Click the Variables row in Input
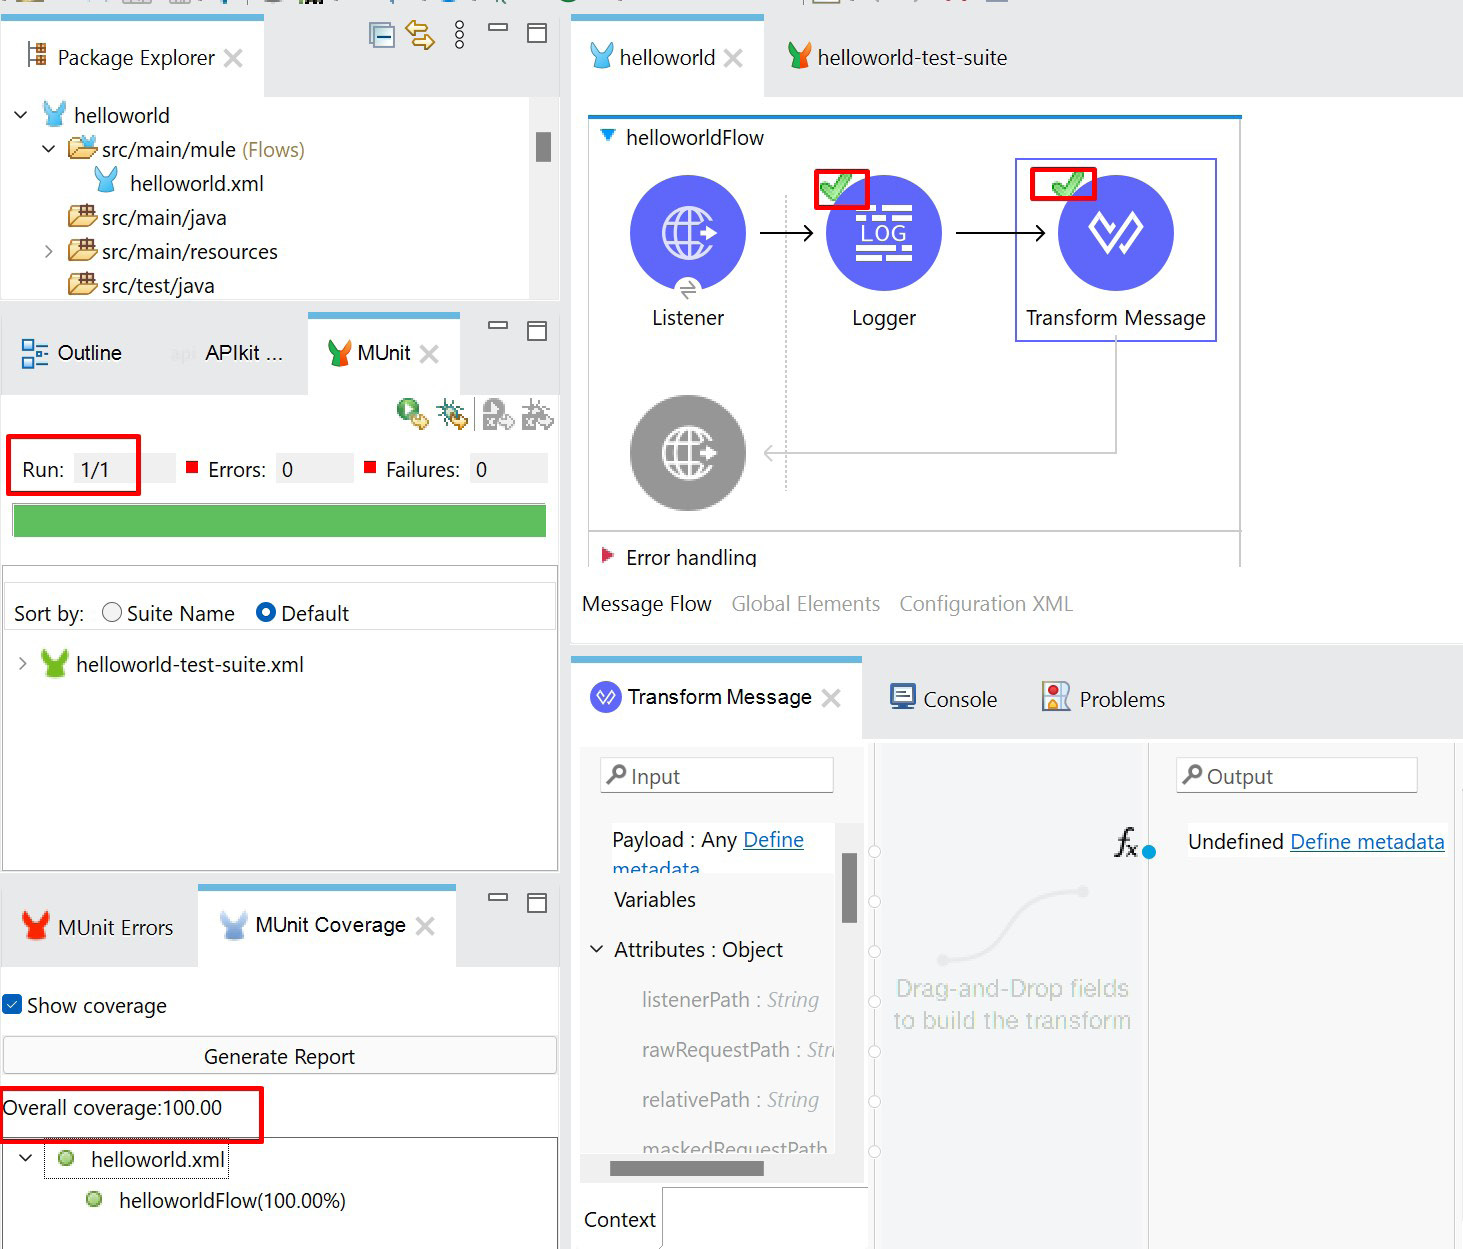The width and height of the screenshot is (1463, 1249). tap(655, 900)
